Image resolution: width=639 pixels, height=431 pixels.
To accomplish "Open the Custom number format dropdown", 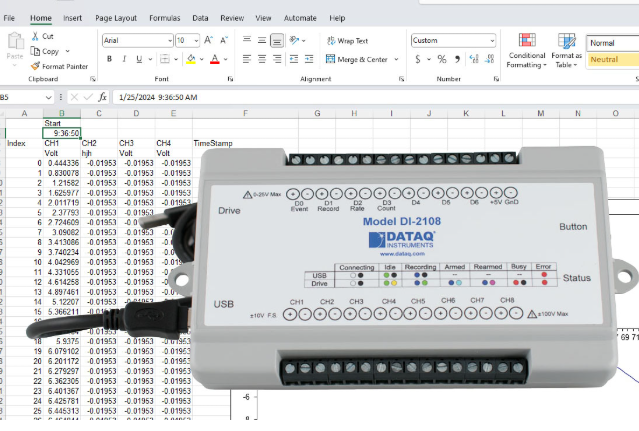I will point(492,40).
